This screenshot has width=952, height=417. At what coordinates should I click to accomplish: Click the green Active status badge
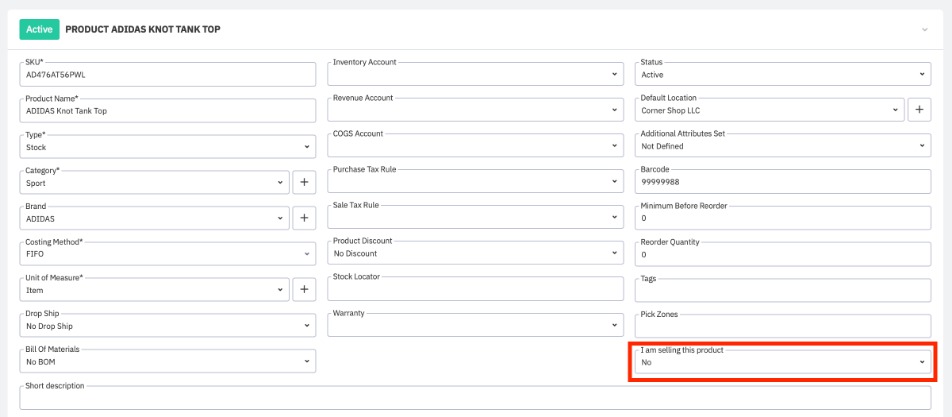(39, 29)
